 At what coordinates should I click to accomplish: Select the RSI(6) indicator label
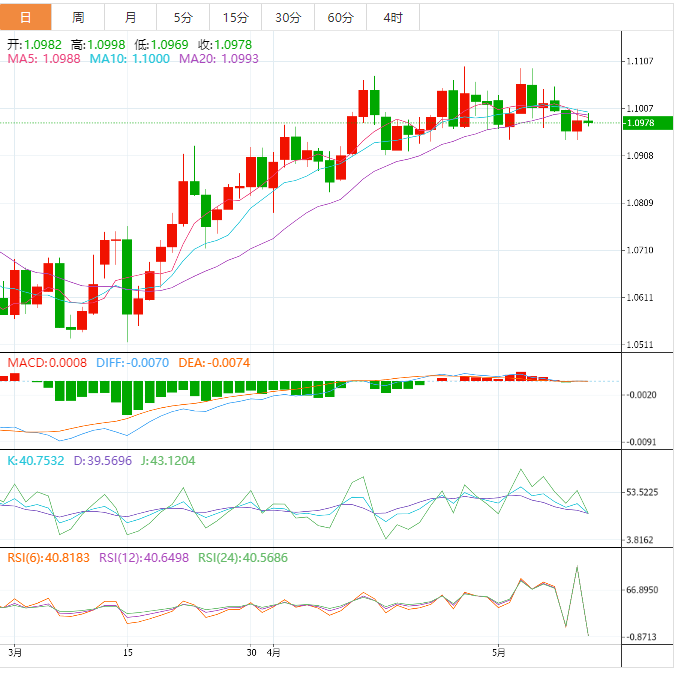click(48, 559)
